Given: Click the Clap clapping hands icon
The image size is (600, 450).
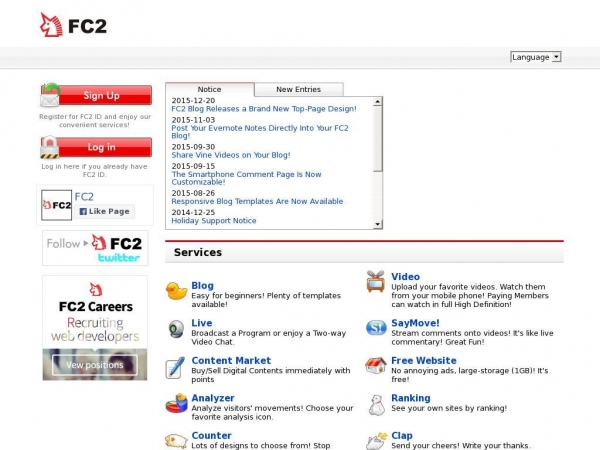Looking at the screenshot, I should pos(377,440).
